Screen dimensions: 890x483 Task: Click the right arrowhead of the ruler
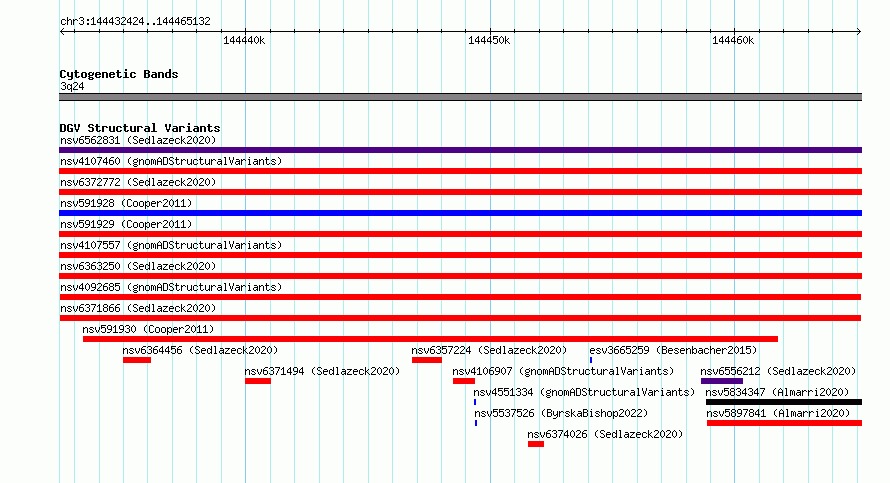click(859, 31)
